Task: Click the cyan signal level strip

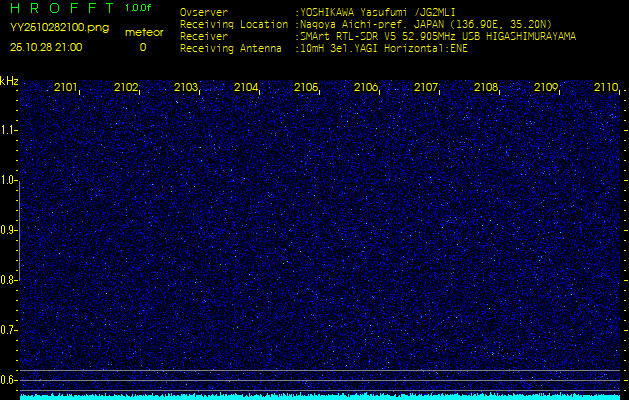Action: (x=320, y=396)
